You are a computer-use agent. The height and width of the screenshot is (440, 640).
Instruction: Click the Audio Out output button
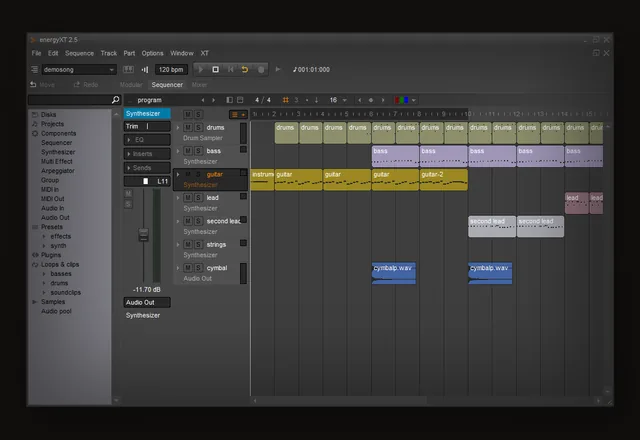click(147, 302)
